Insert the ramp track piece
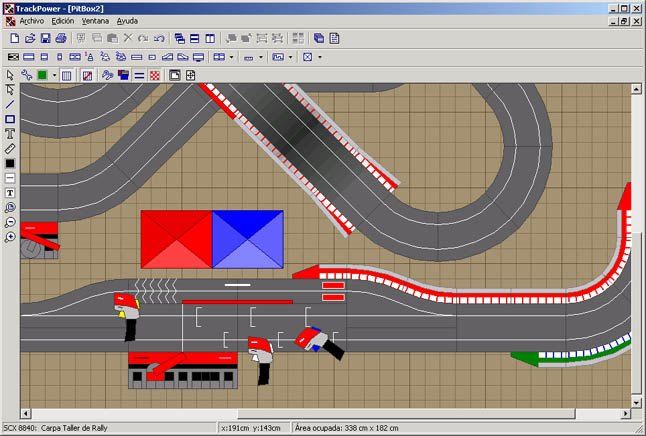The image size is (646, 436). pos(167,57)
